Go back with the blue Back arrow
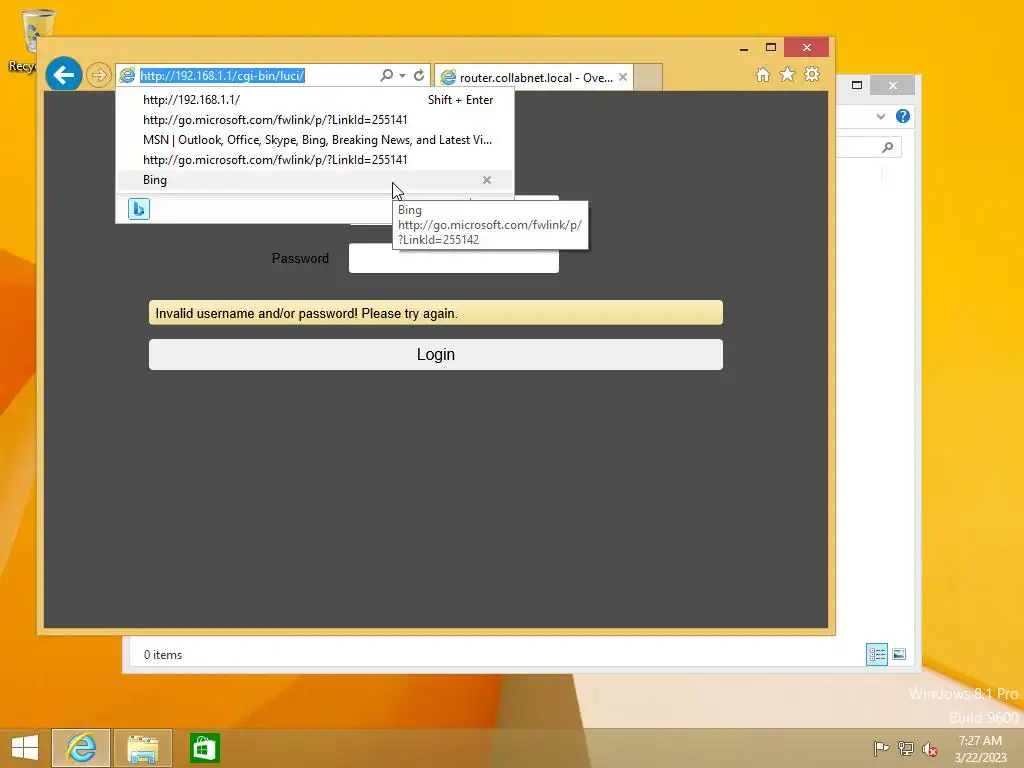Viewport: 1024px width, 768px height. [64, 75]
